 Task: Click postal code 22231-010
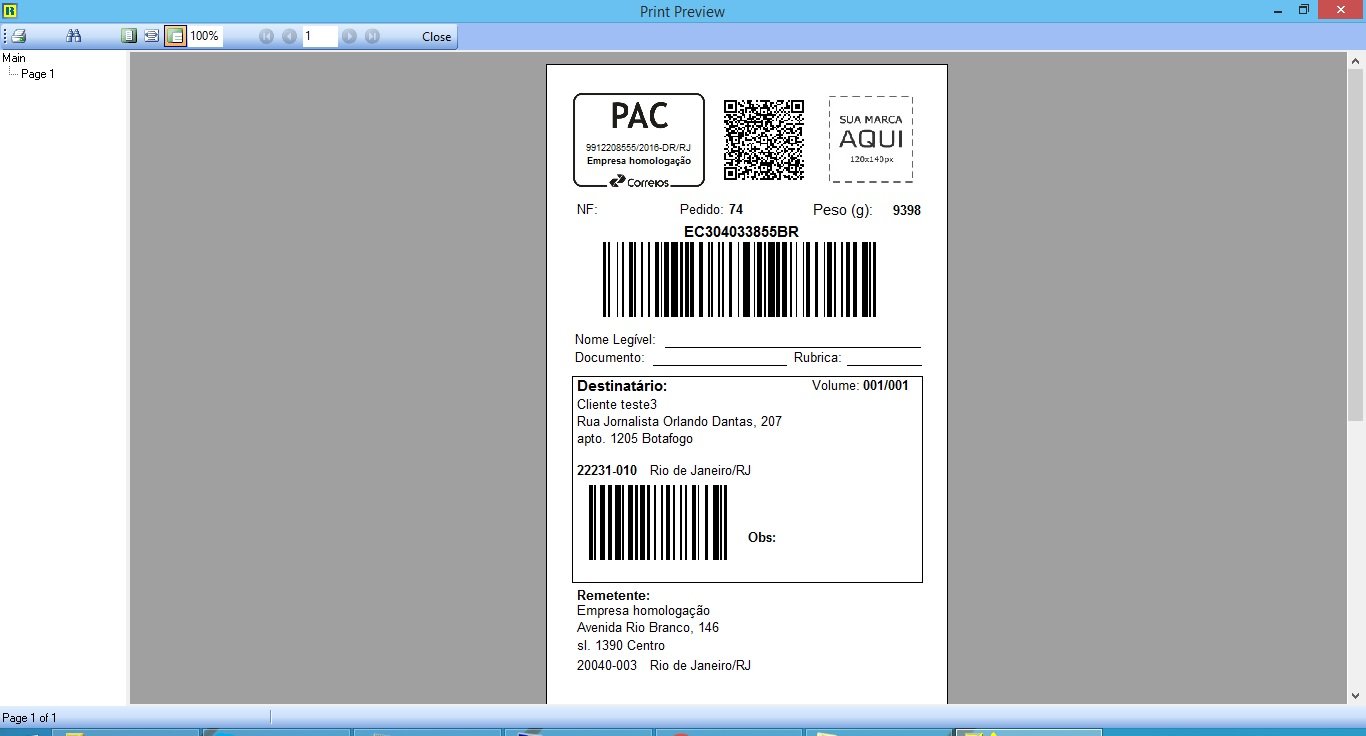607,471
